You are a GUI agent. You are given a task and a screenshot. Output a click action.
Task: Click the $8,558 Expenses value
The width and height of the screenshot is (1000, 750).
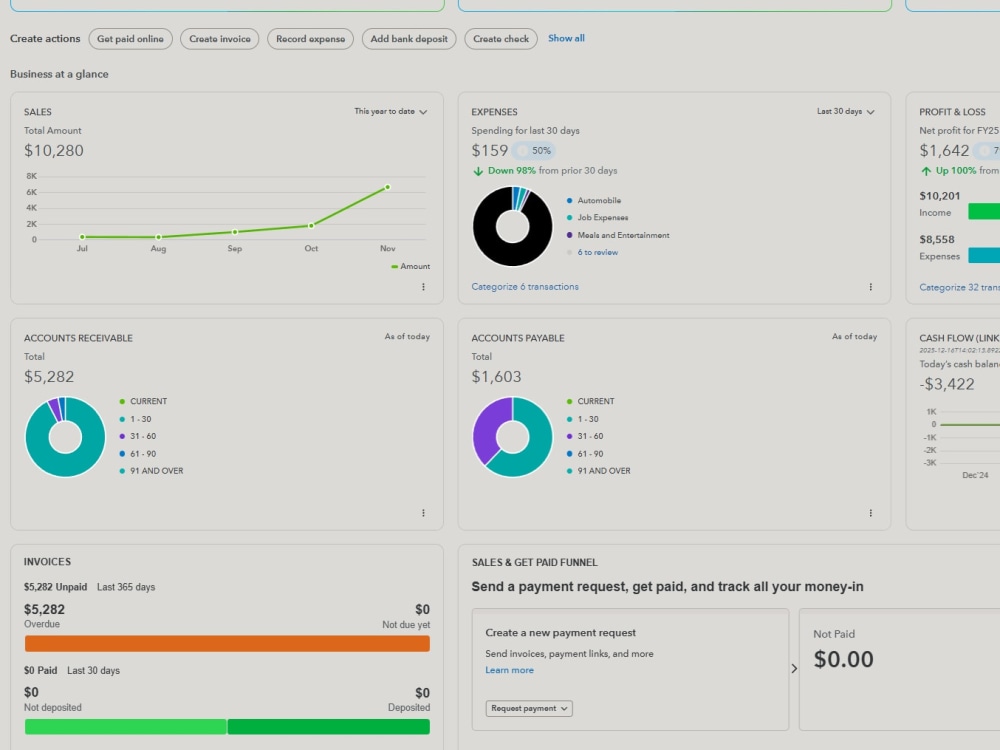937,240
